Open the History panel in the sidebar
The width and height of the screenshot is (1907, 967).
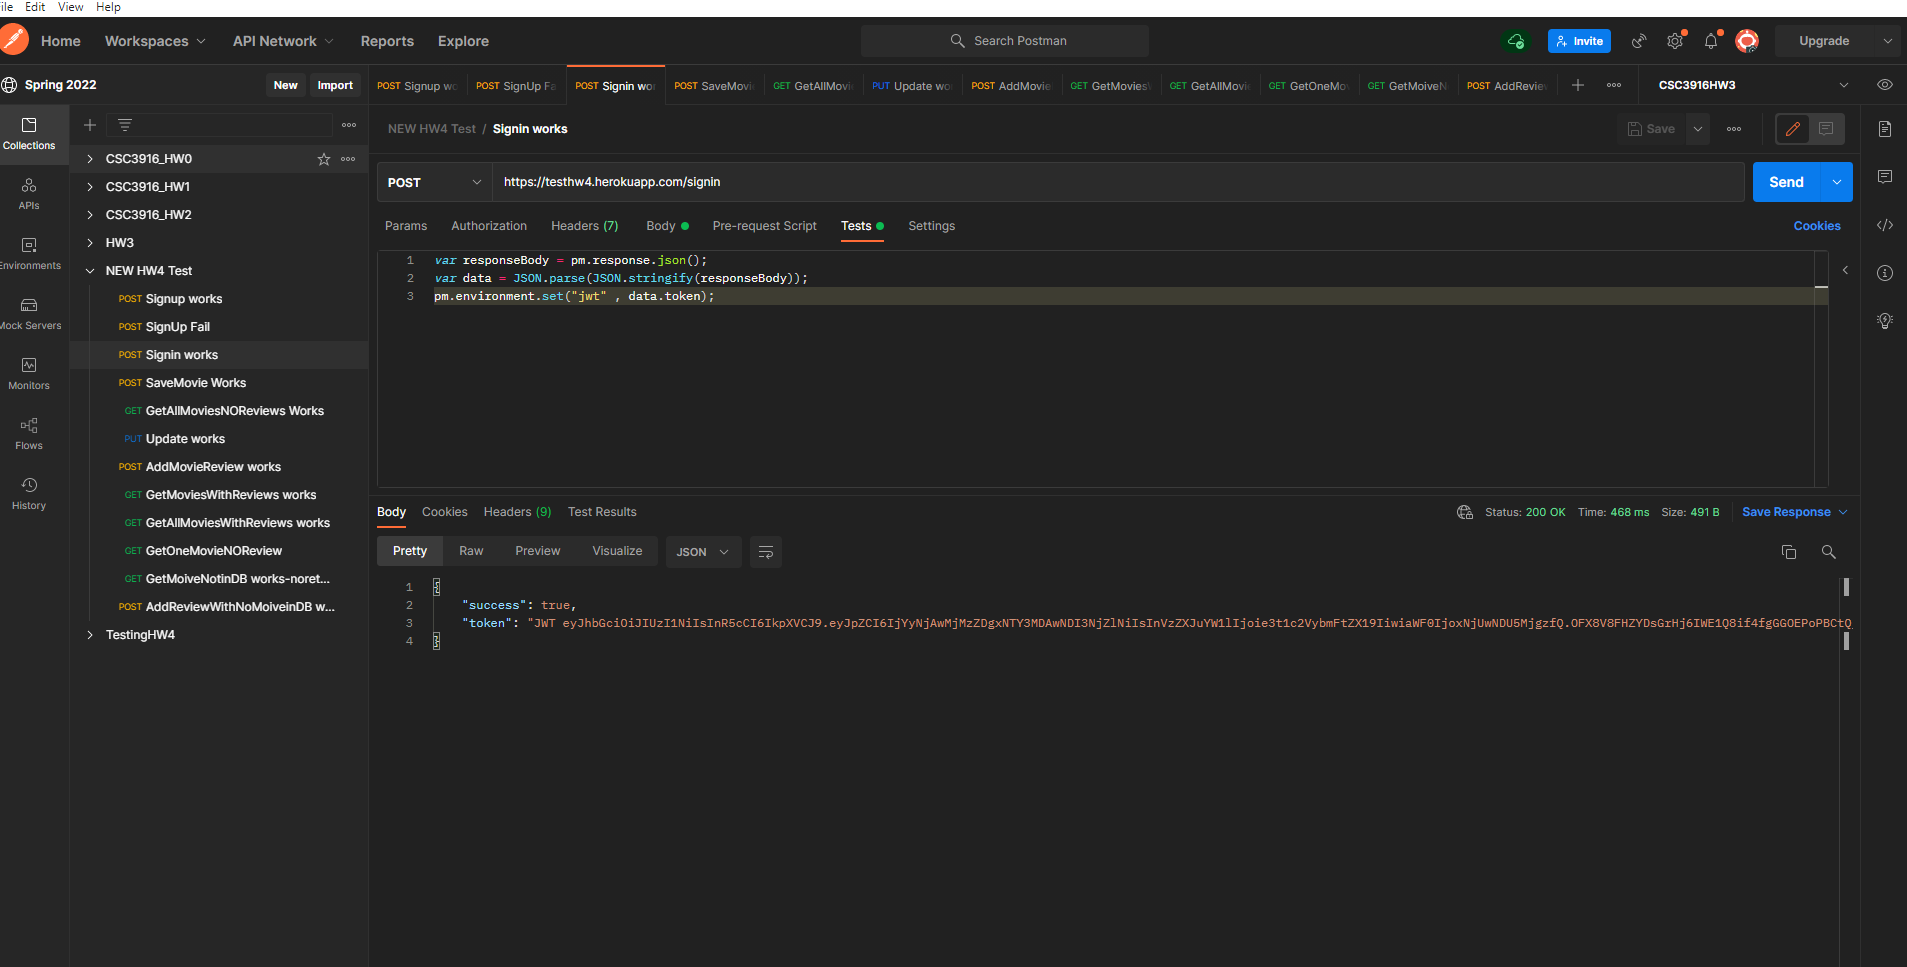coord(28,492)
